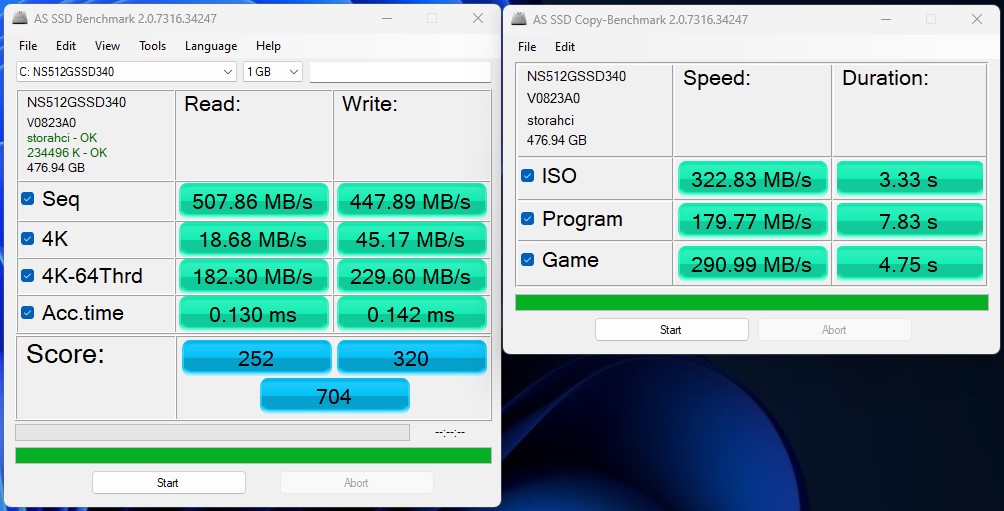Toggle the Acc.time checkbox
The width and height of the screenshot is (1004, 511).
click(28, 312)
